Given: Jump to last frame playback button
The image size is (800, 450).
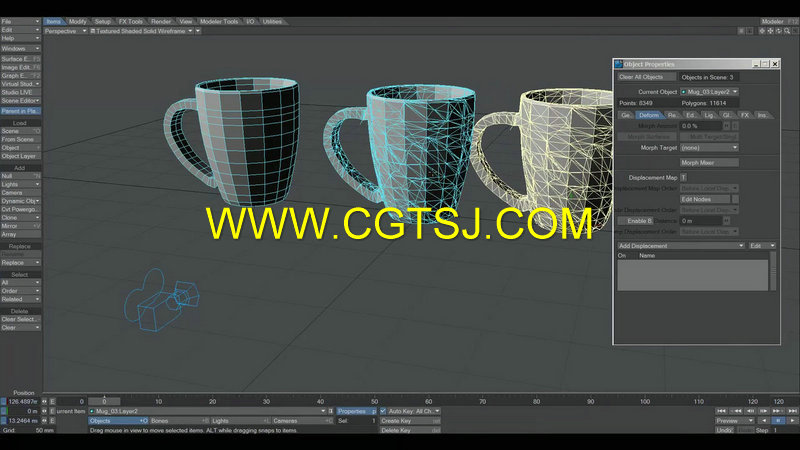Looking at the screenshot, I should point(792,411).
